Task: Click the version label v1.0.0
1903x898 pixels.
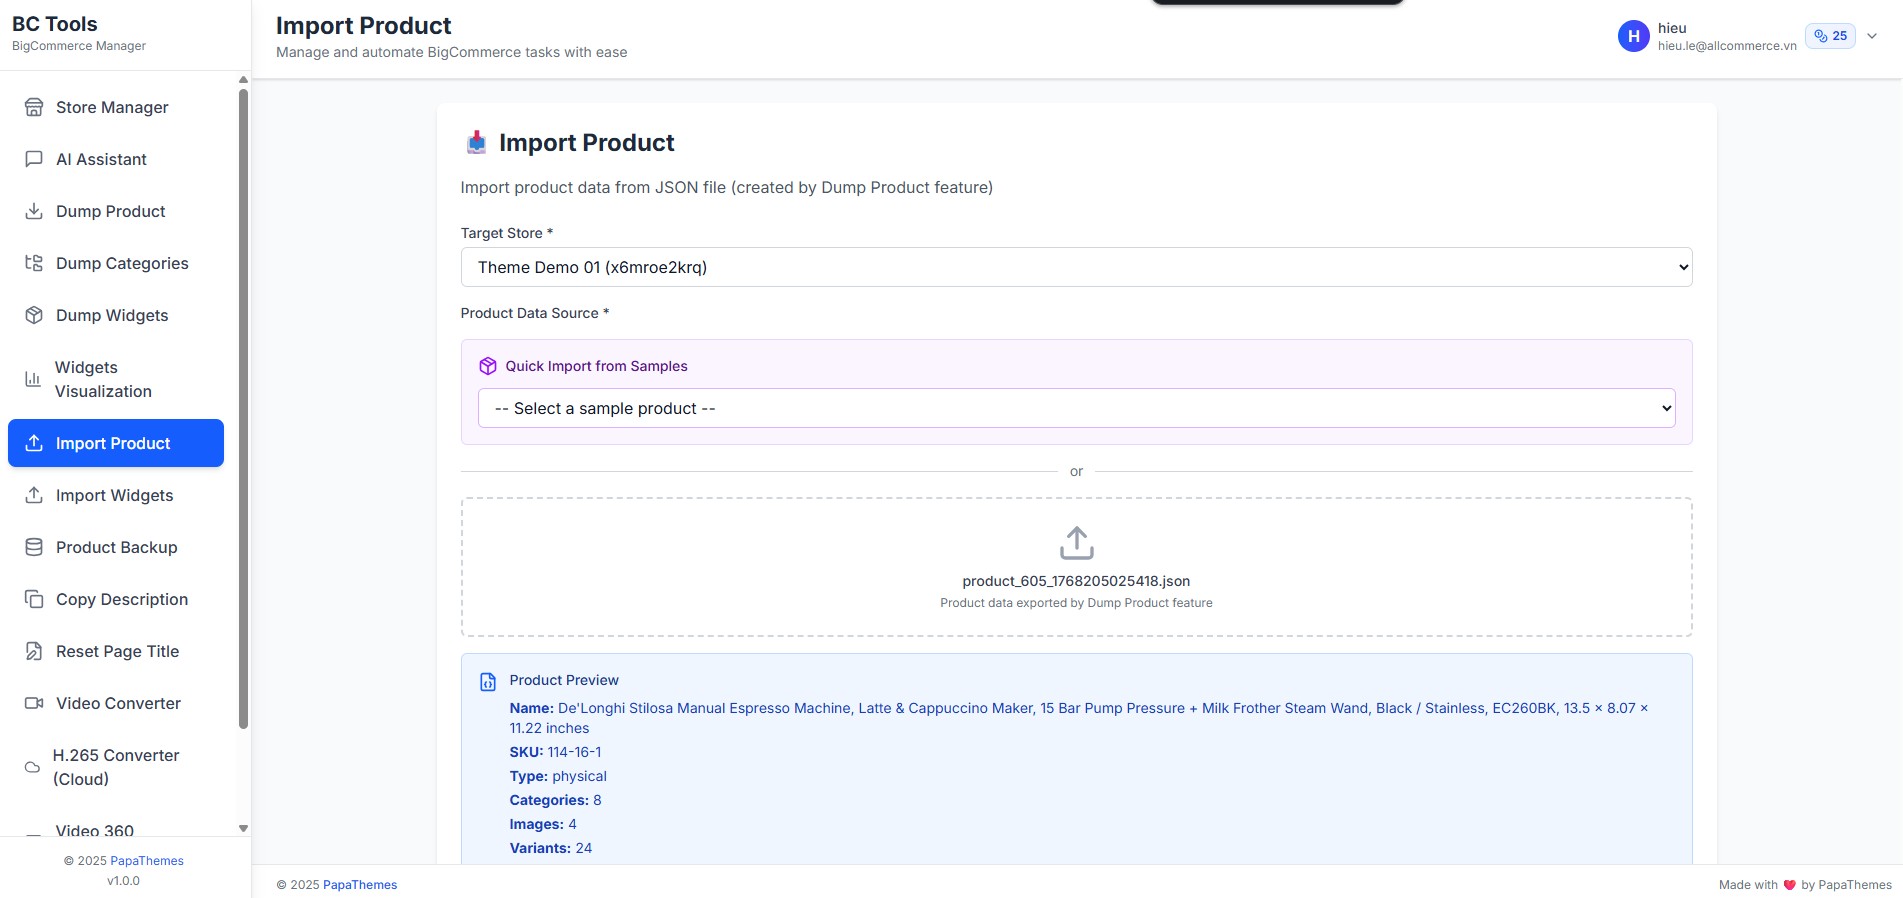Action: point(123,881)
